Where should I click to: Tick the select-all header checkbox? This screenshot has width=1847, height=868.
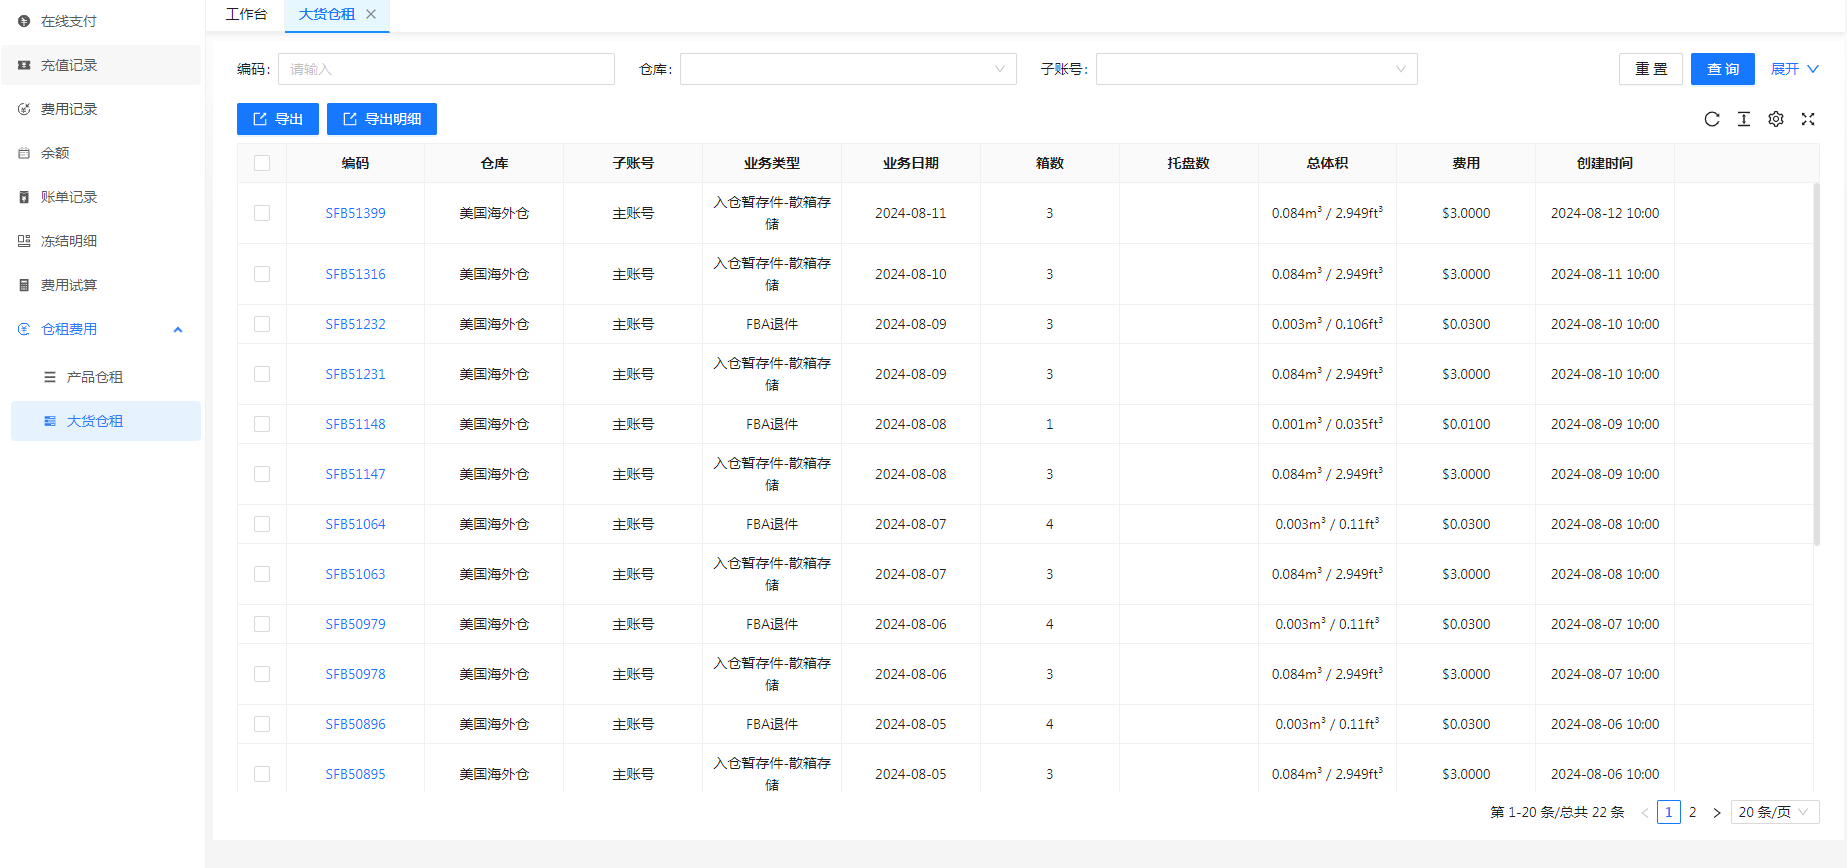coord(262,163)
